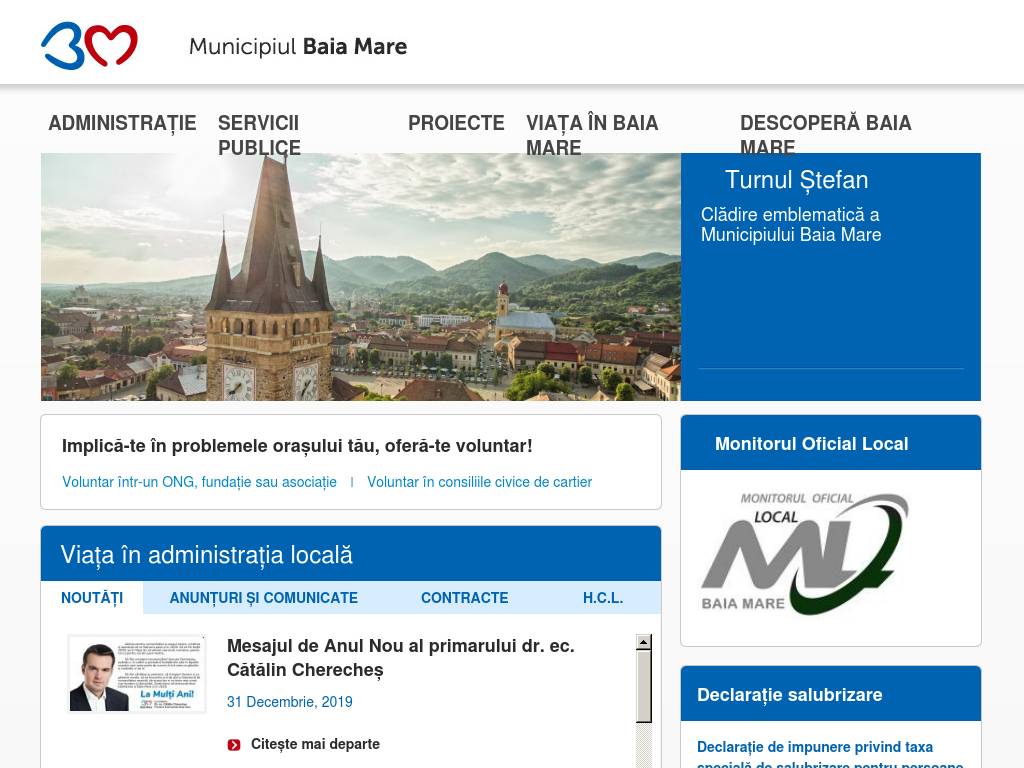Screen dimensions: 1024x768
Task: Open the Proiecte menu
Action: (x=456, y=123)
